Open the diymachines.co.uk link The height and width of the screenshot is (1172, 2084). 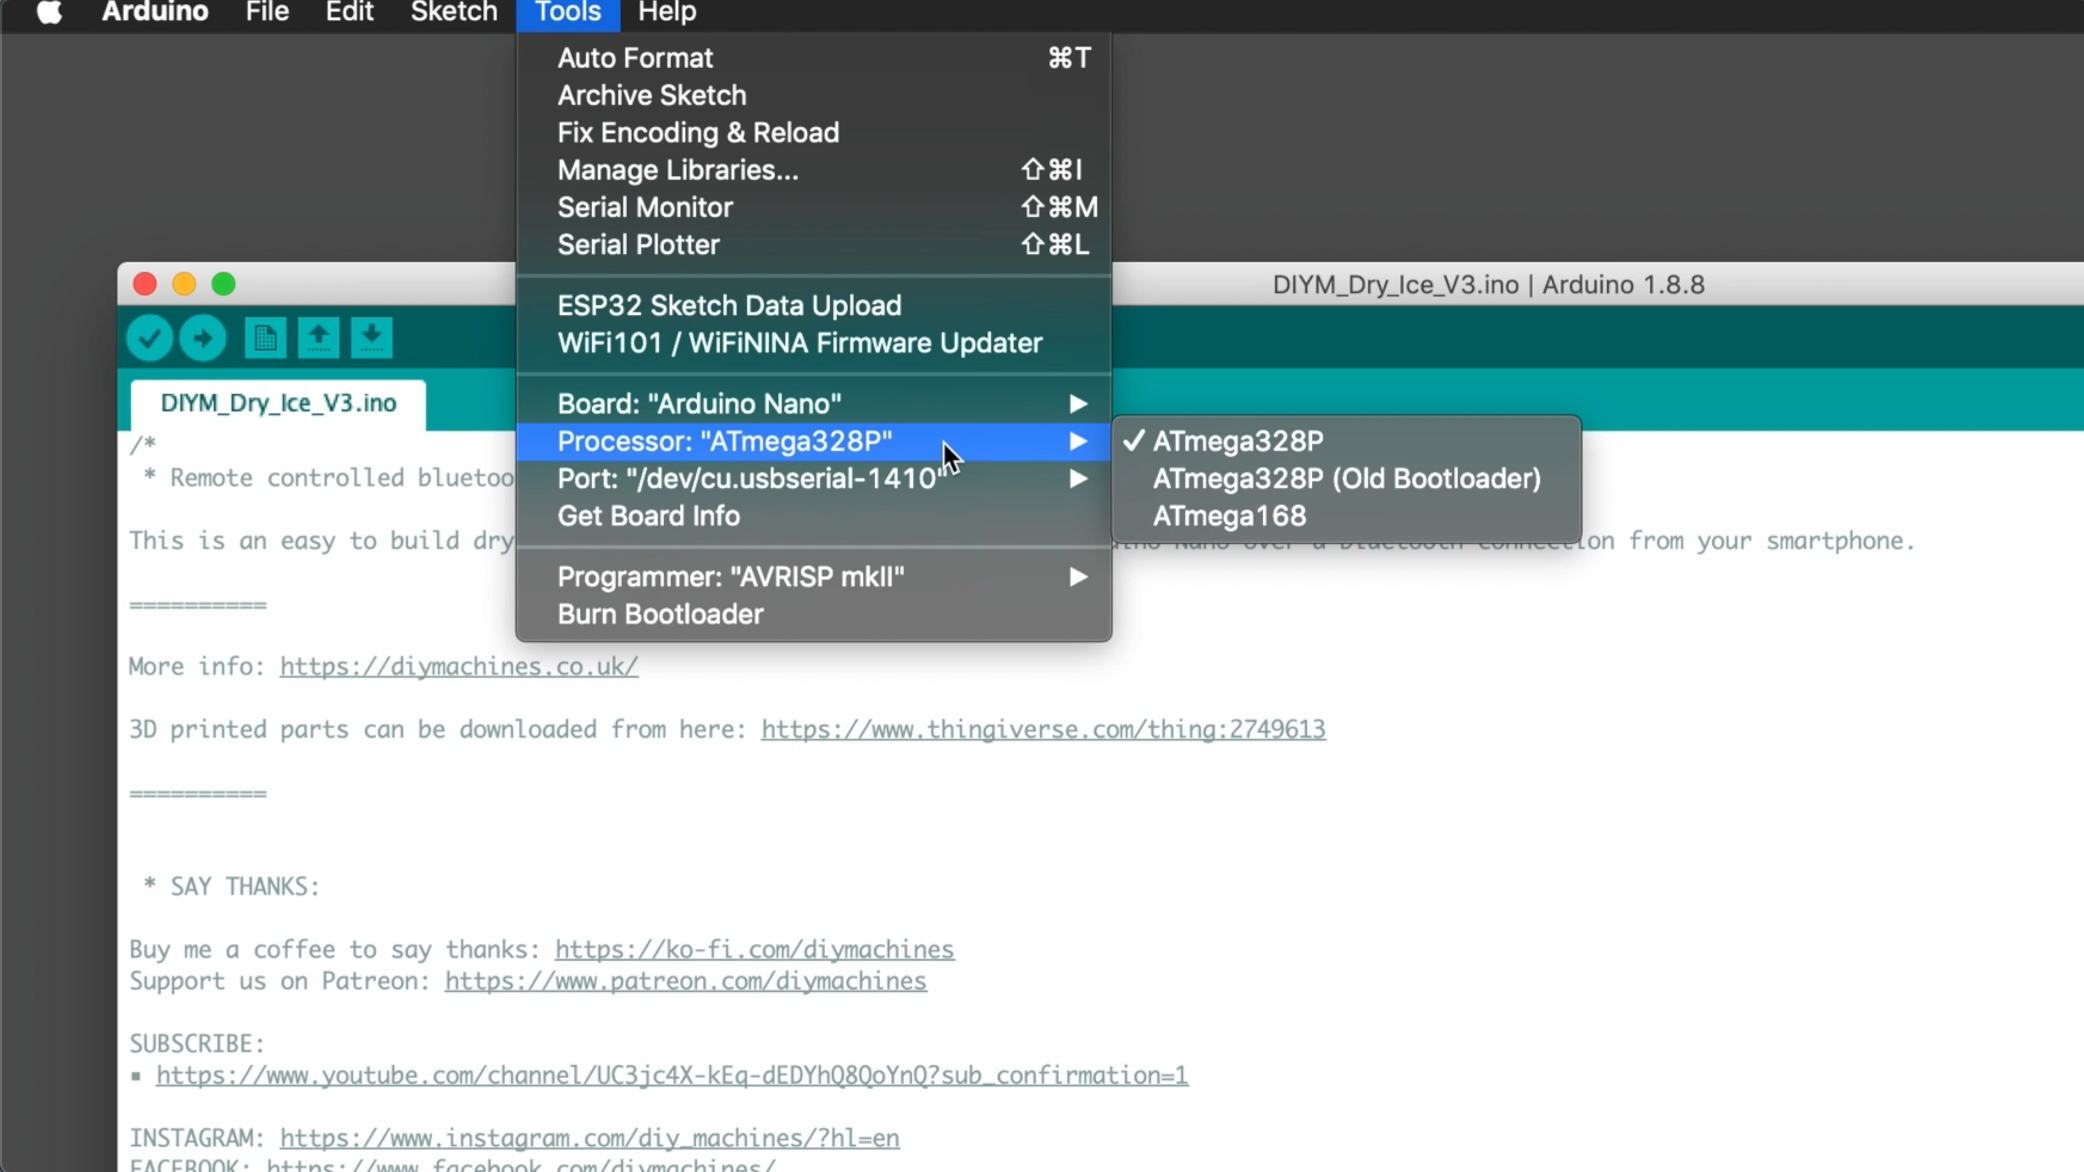pyautogui.click(x=459, y=667)
